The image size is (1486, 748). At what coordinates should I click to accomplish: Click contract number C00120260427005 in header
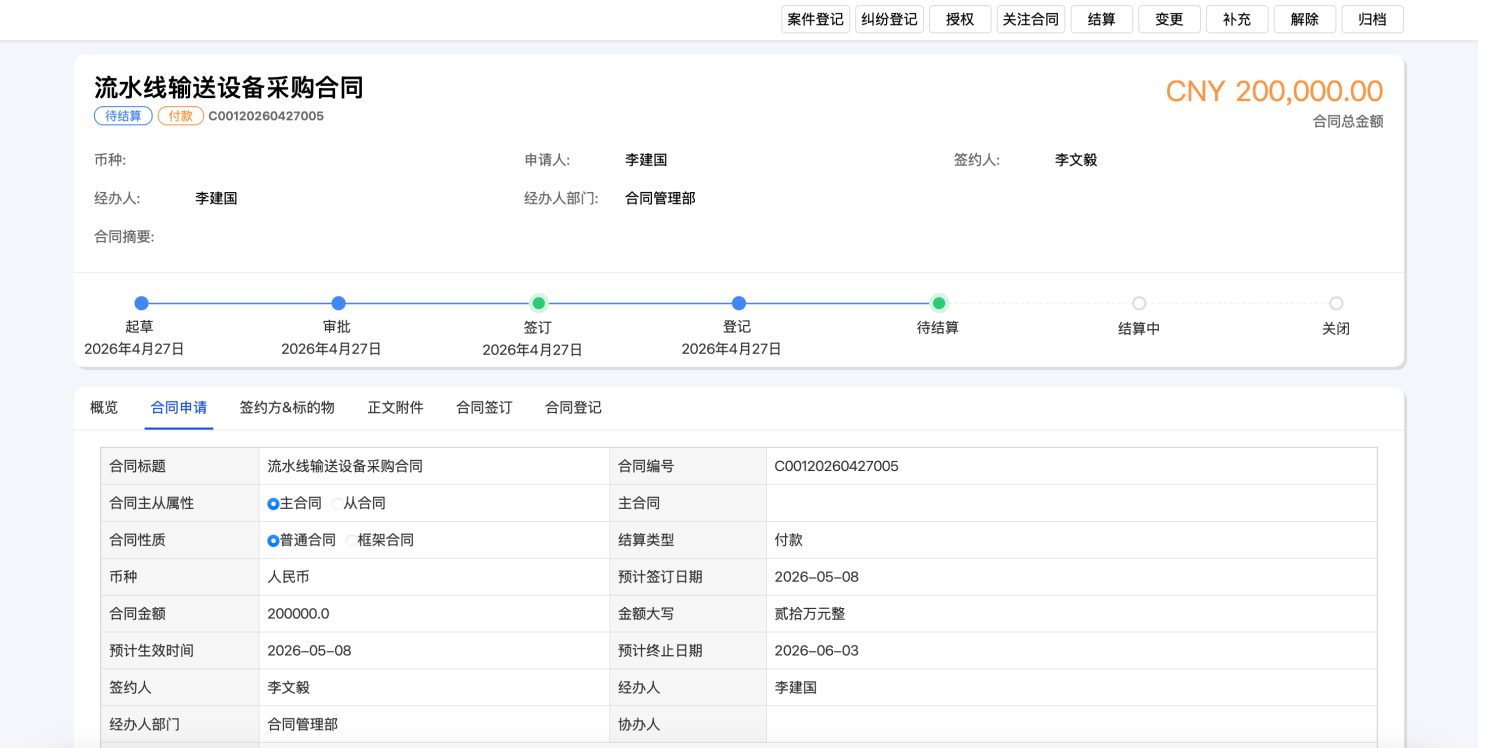(x=266, y=116)
